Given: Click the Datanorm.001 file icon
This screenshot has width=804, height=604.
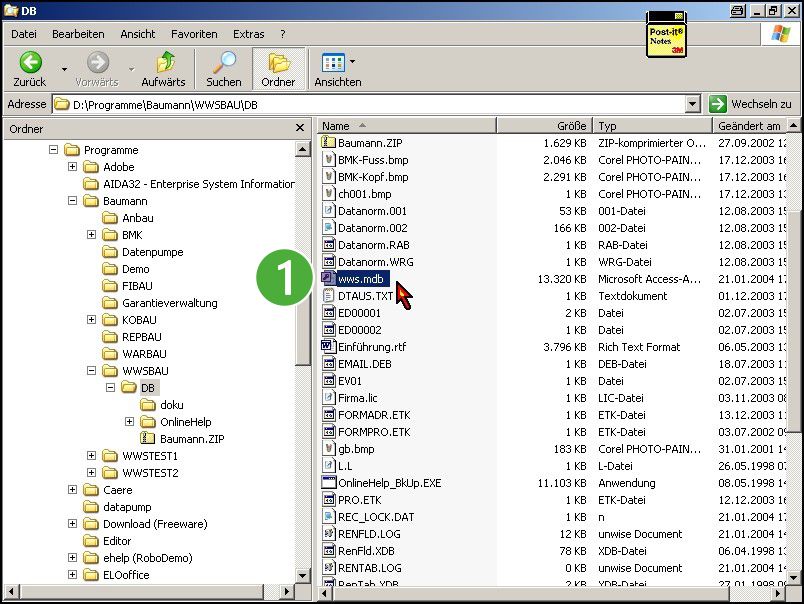Looking at the screenshot, I should click(x=328, y=210).
